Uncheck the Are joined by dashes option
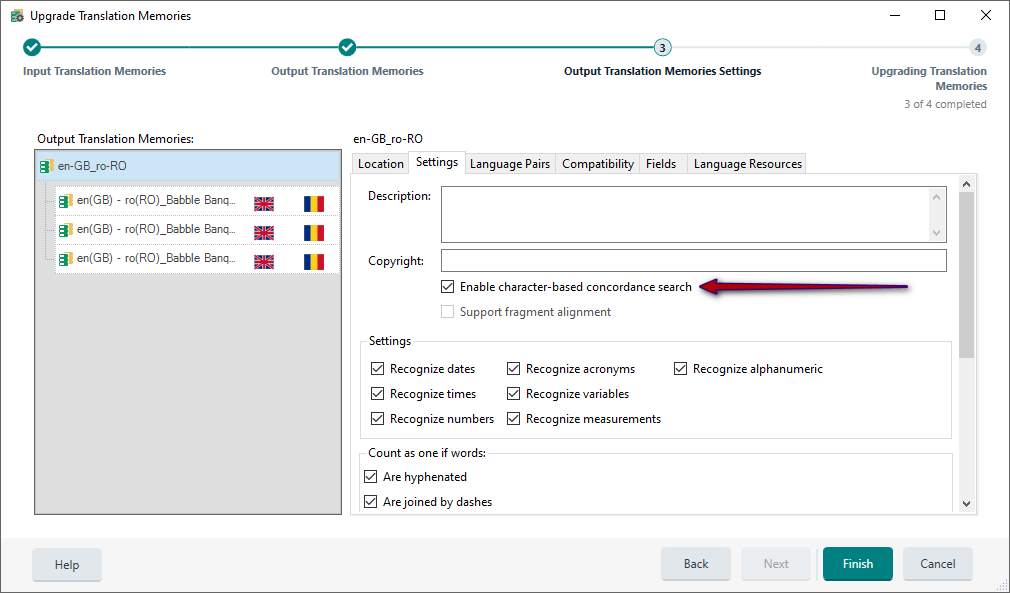Viewport: 1010px width, 593px height. click(x=371, y=501)
